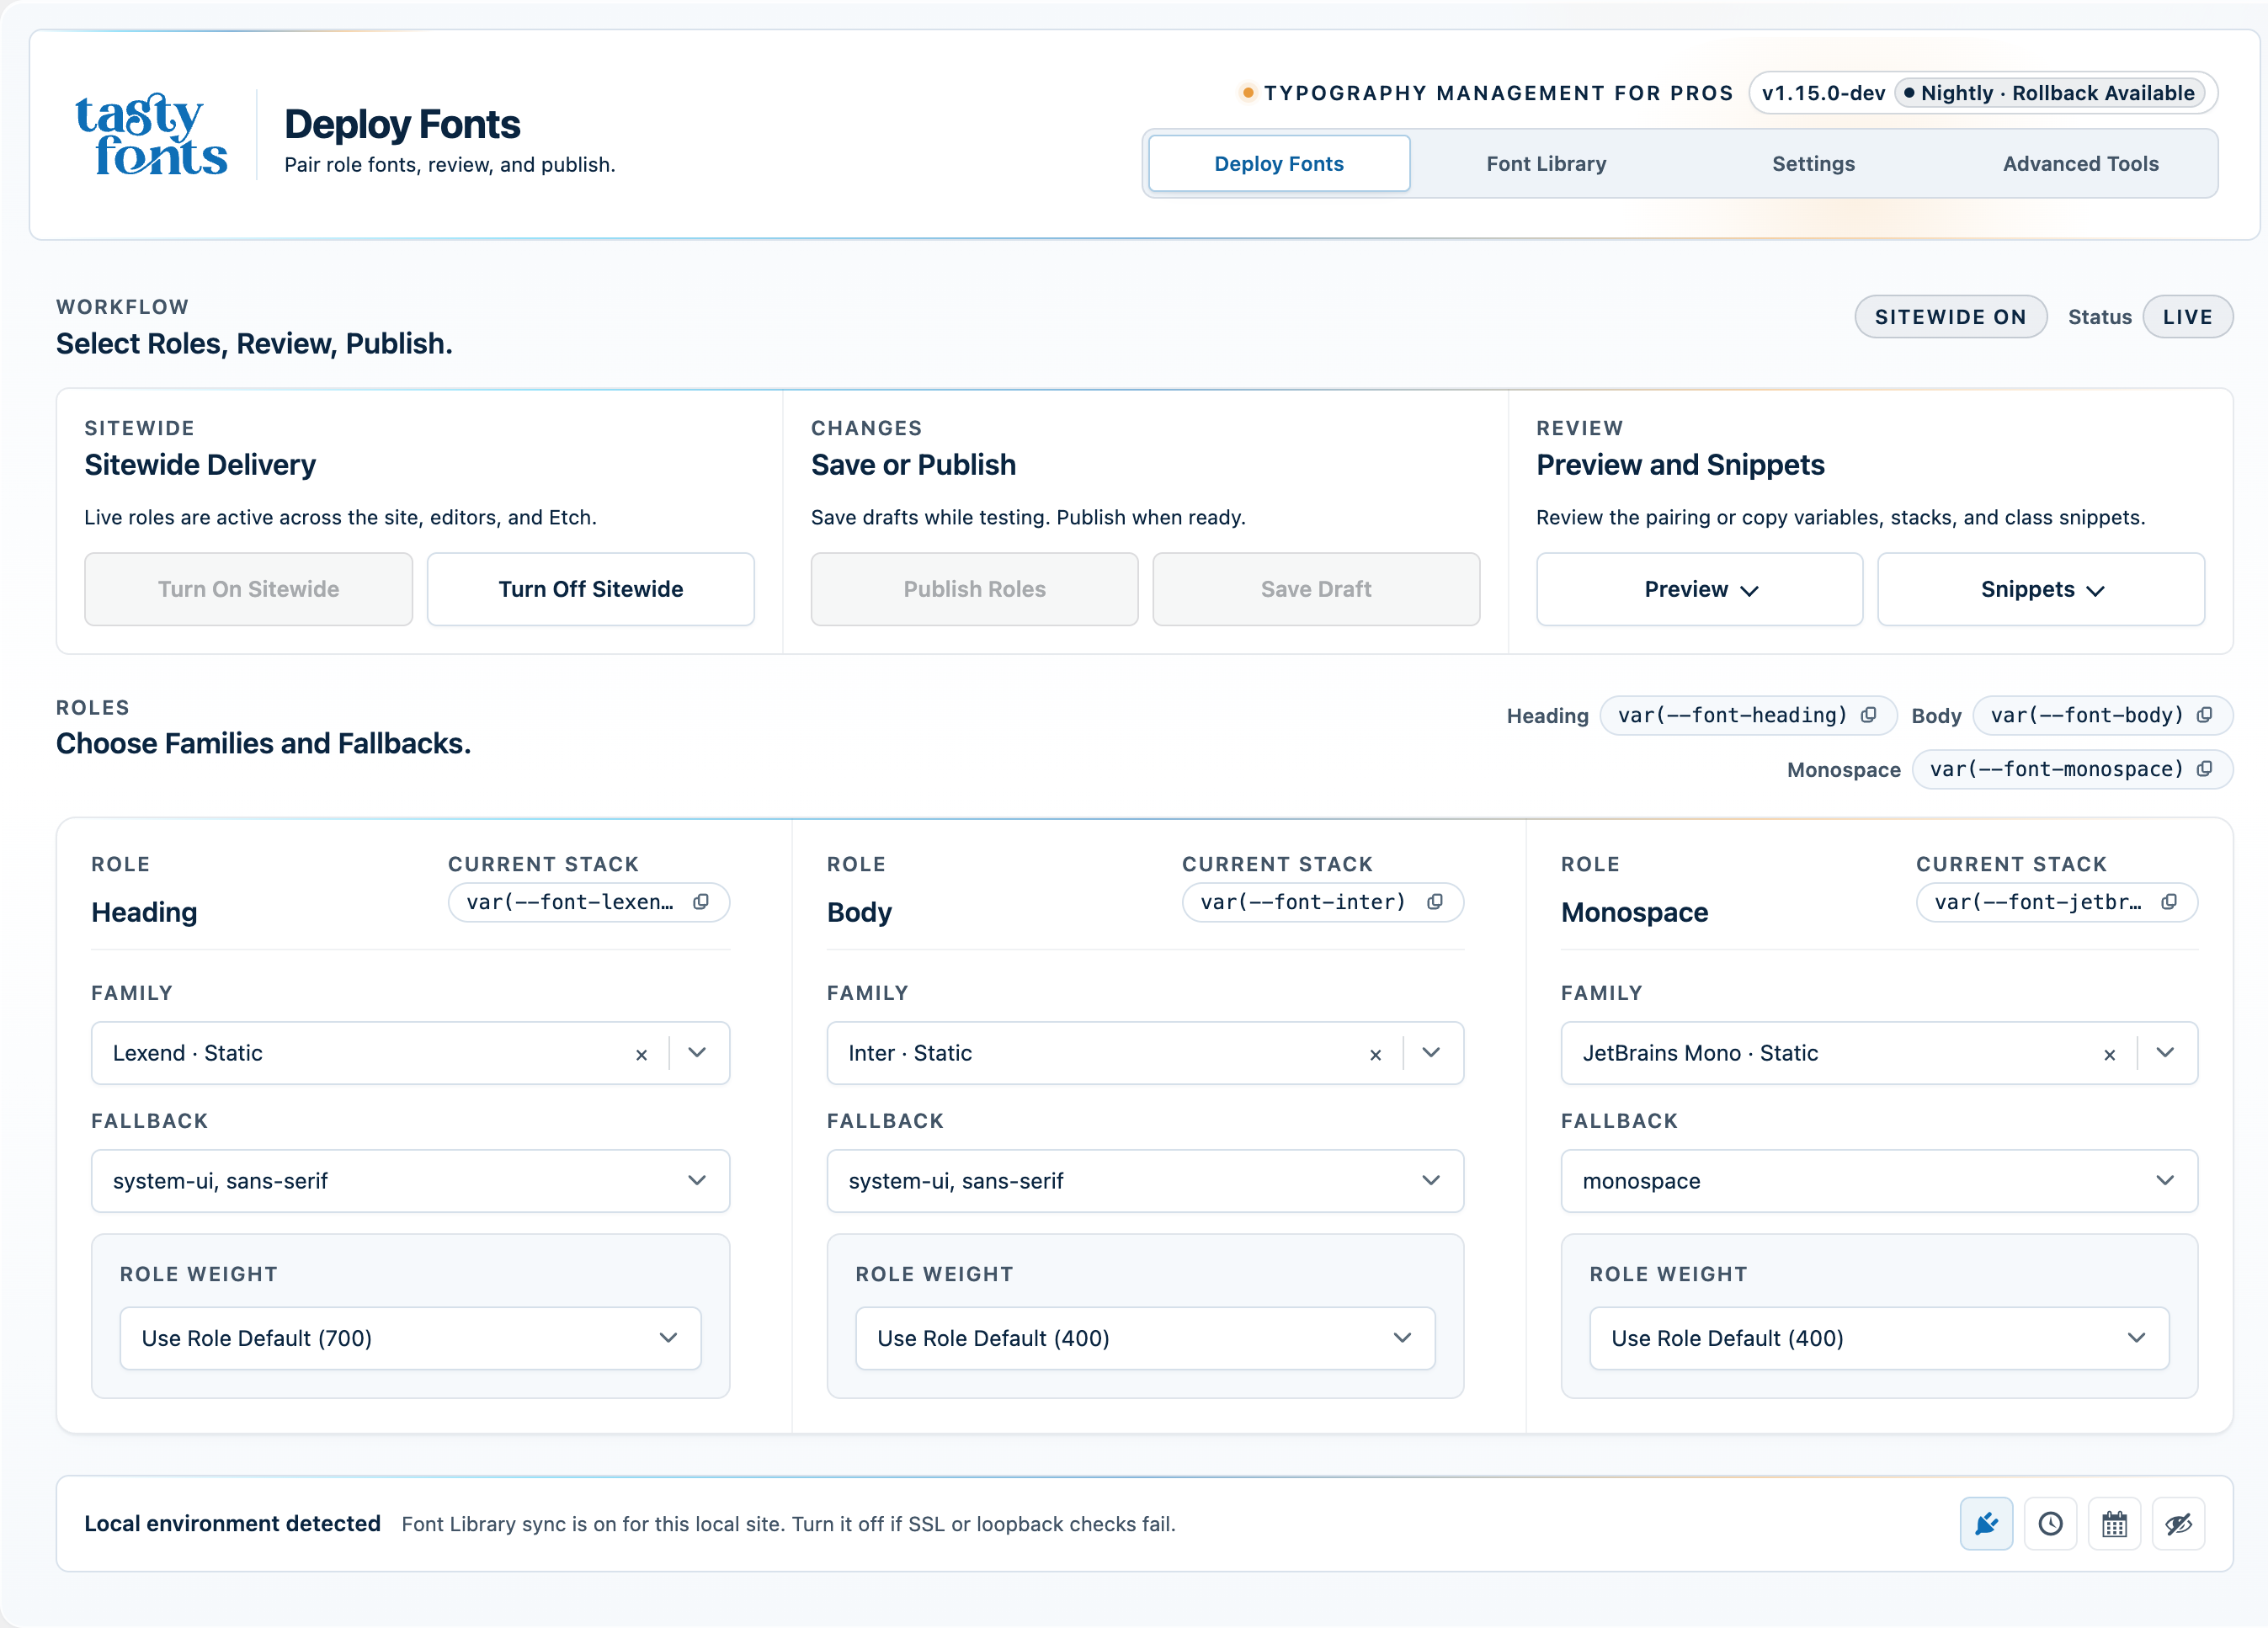Open Heading fallback system-ui, sans-serif dropdown

click(x=410, y=1181)
